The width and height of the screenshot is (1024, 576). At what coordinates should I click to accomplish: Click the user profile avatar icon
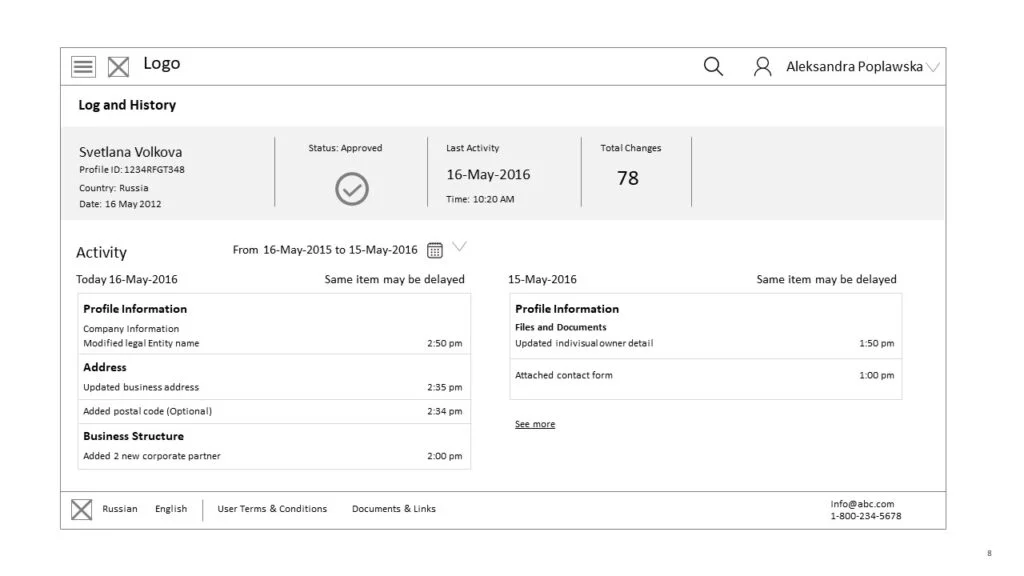762,66
